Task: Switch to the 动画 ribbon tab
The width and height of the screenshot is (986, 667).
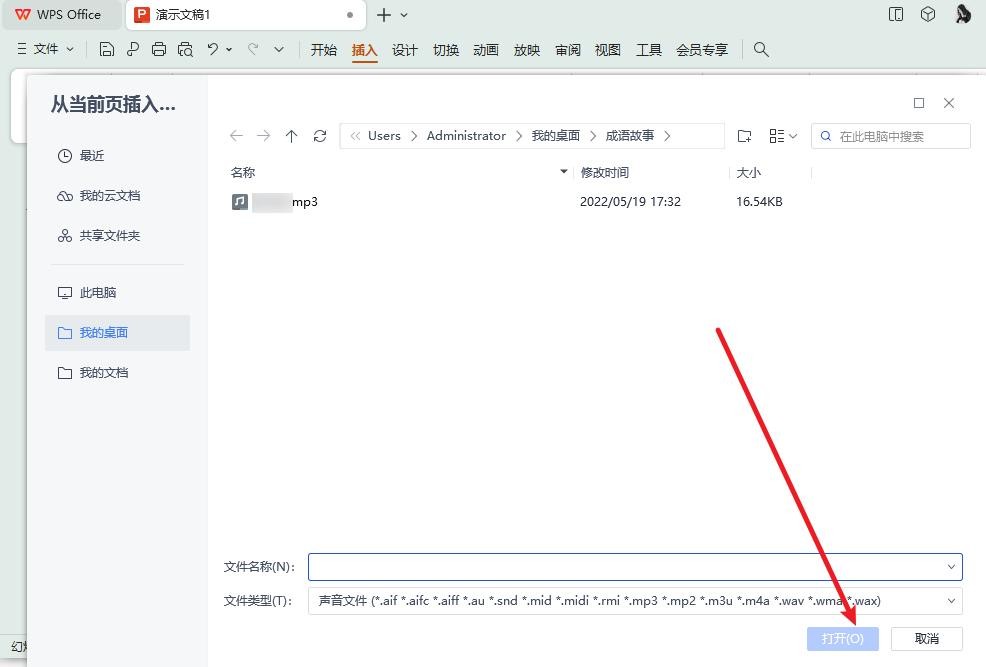Action: (486, 50)
